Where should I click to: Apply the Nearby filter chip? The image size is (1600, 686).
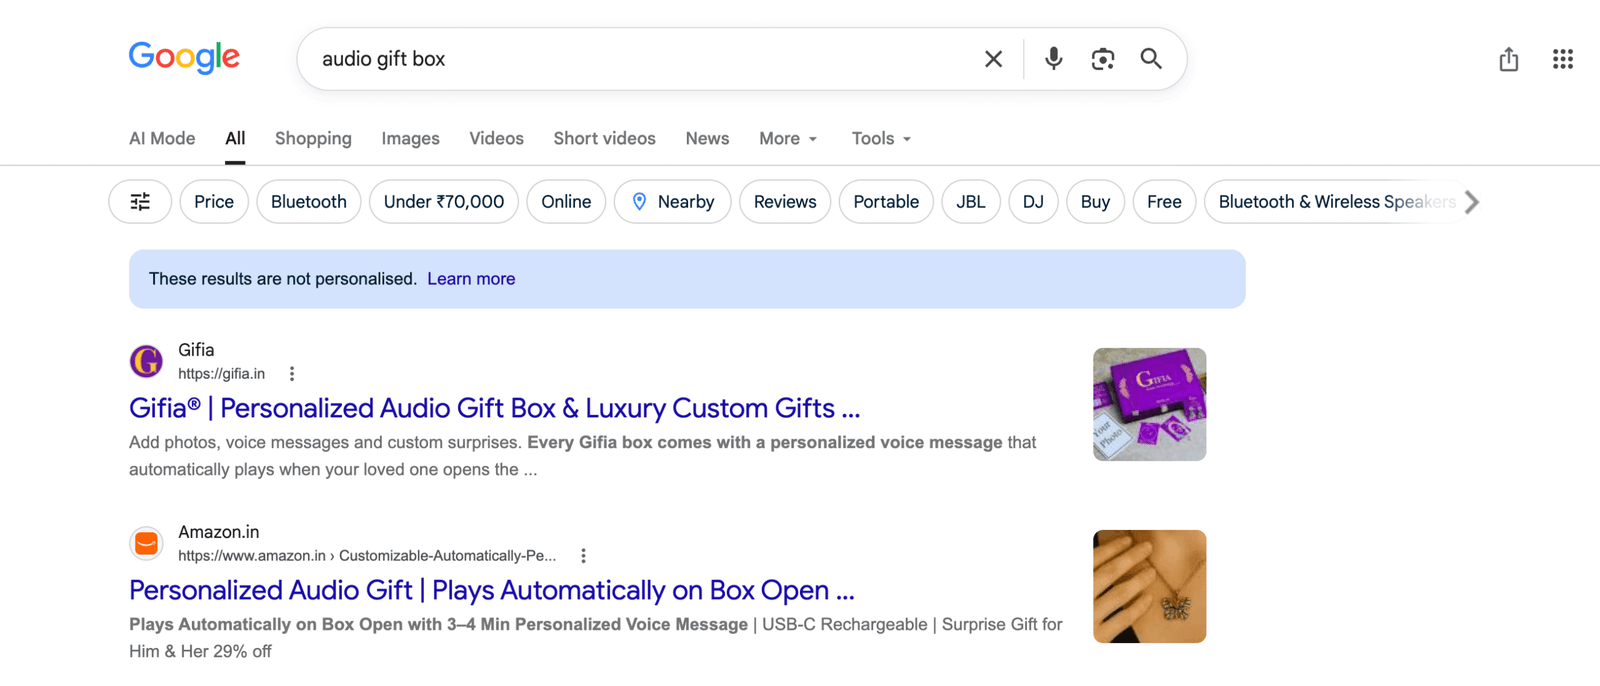[672, 202]
